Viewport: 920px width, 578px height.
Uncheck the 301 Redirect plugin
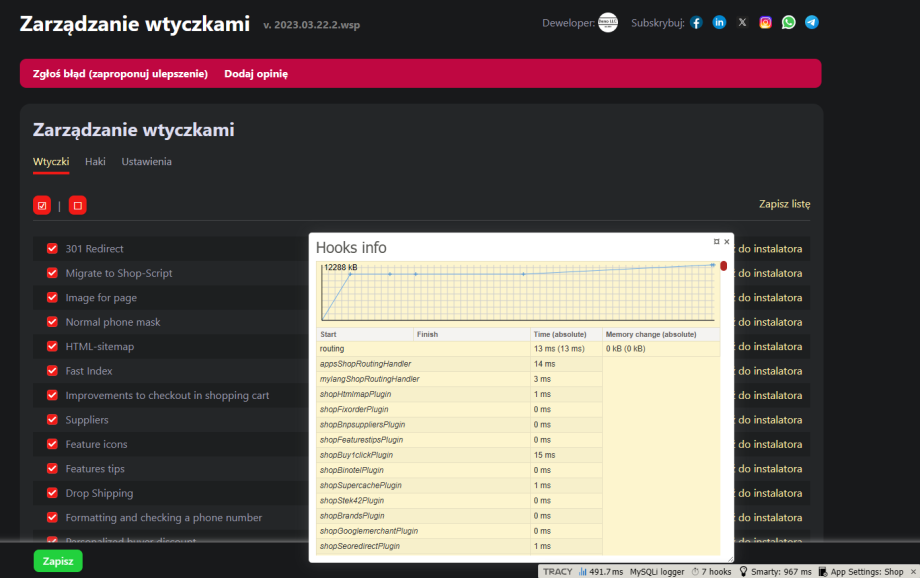tap(52, 248)
